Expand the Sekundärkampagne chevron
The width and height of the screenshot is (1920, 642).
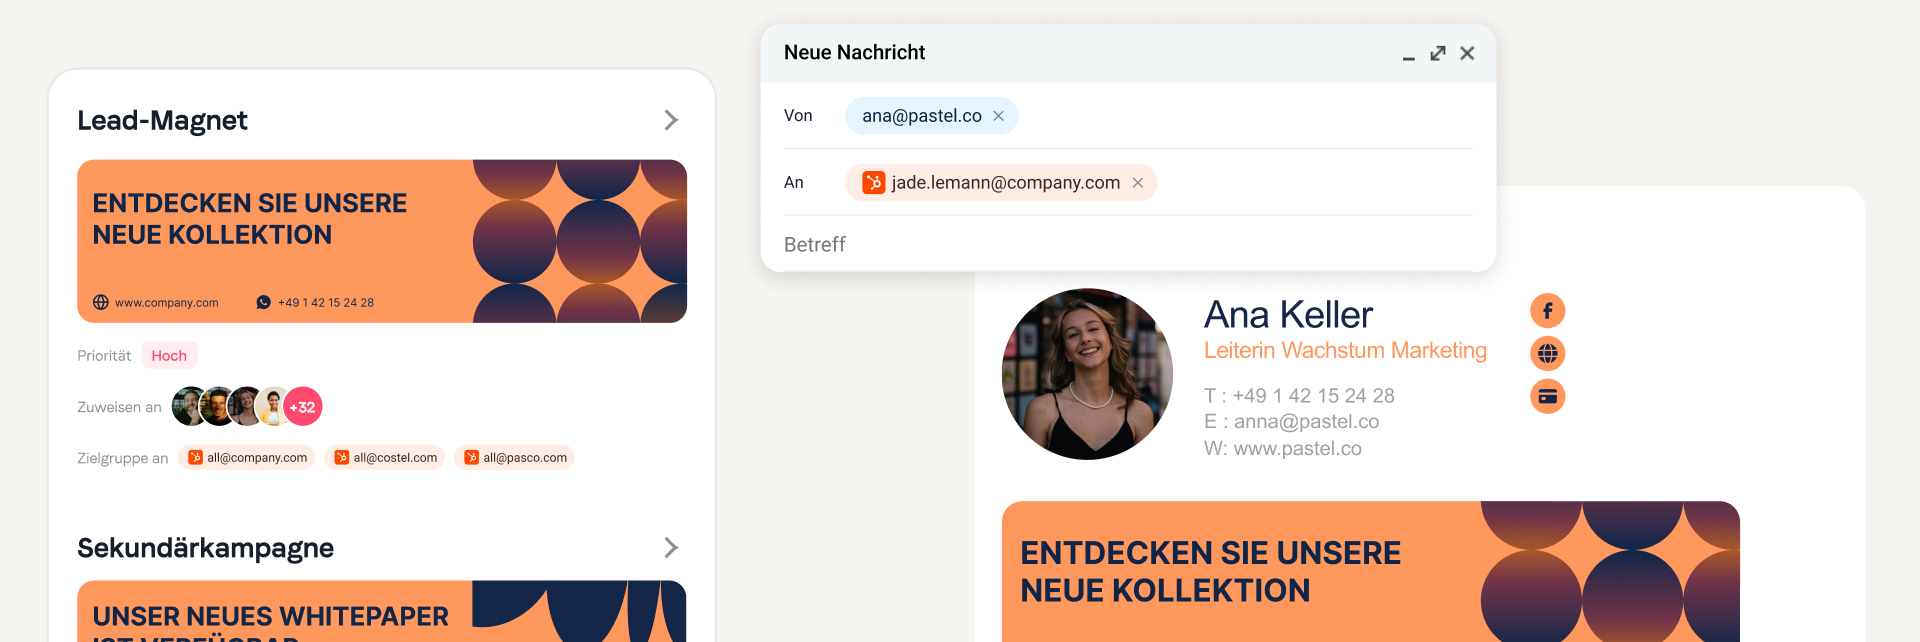coord(671,547)
